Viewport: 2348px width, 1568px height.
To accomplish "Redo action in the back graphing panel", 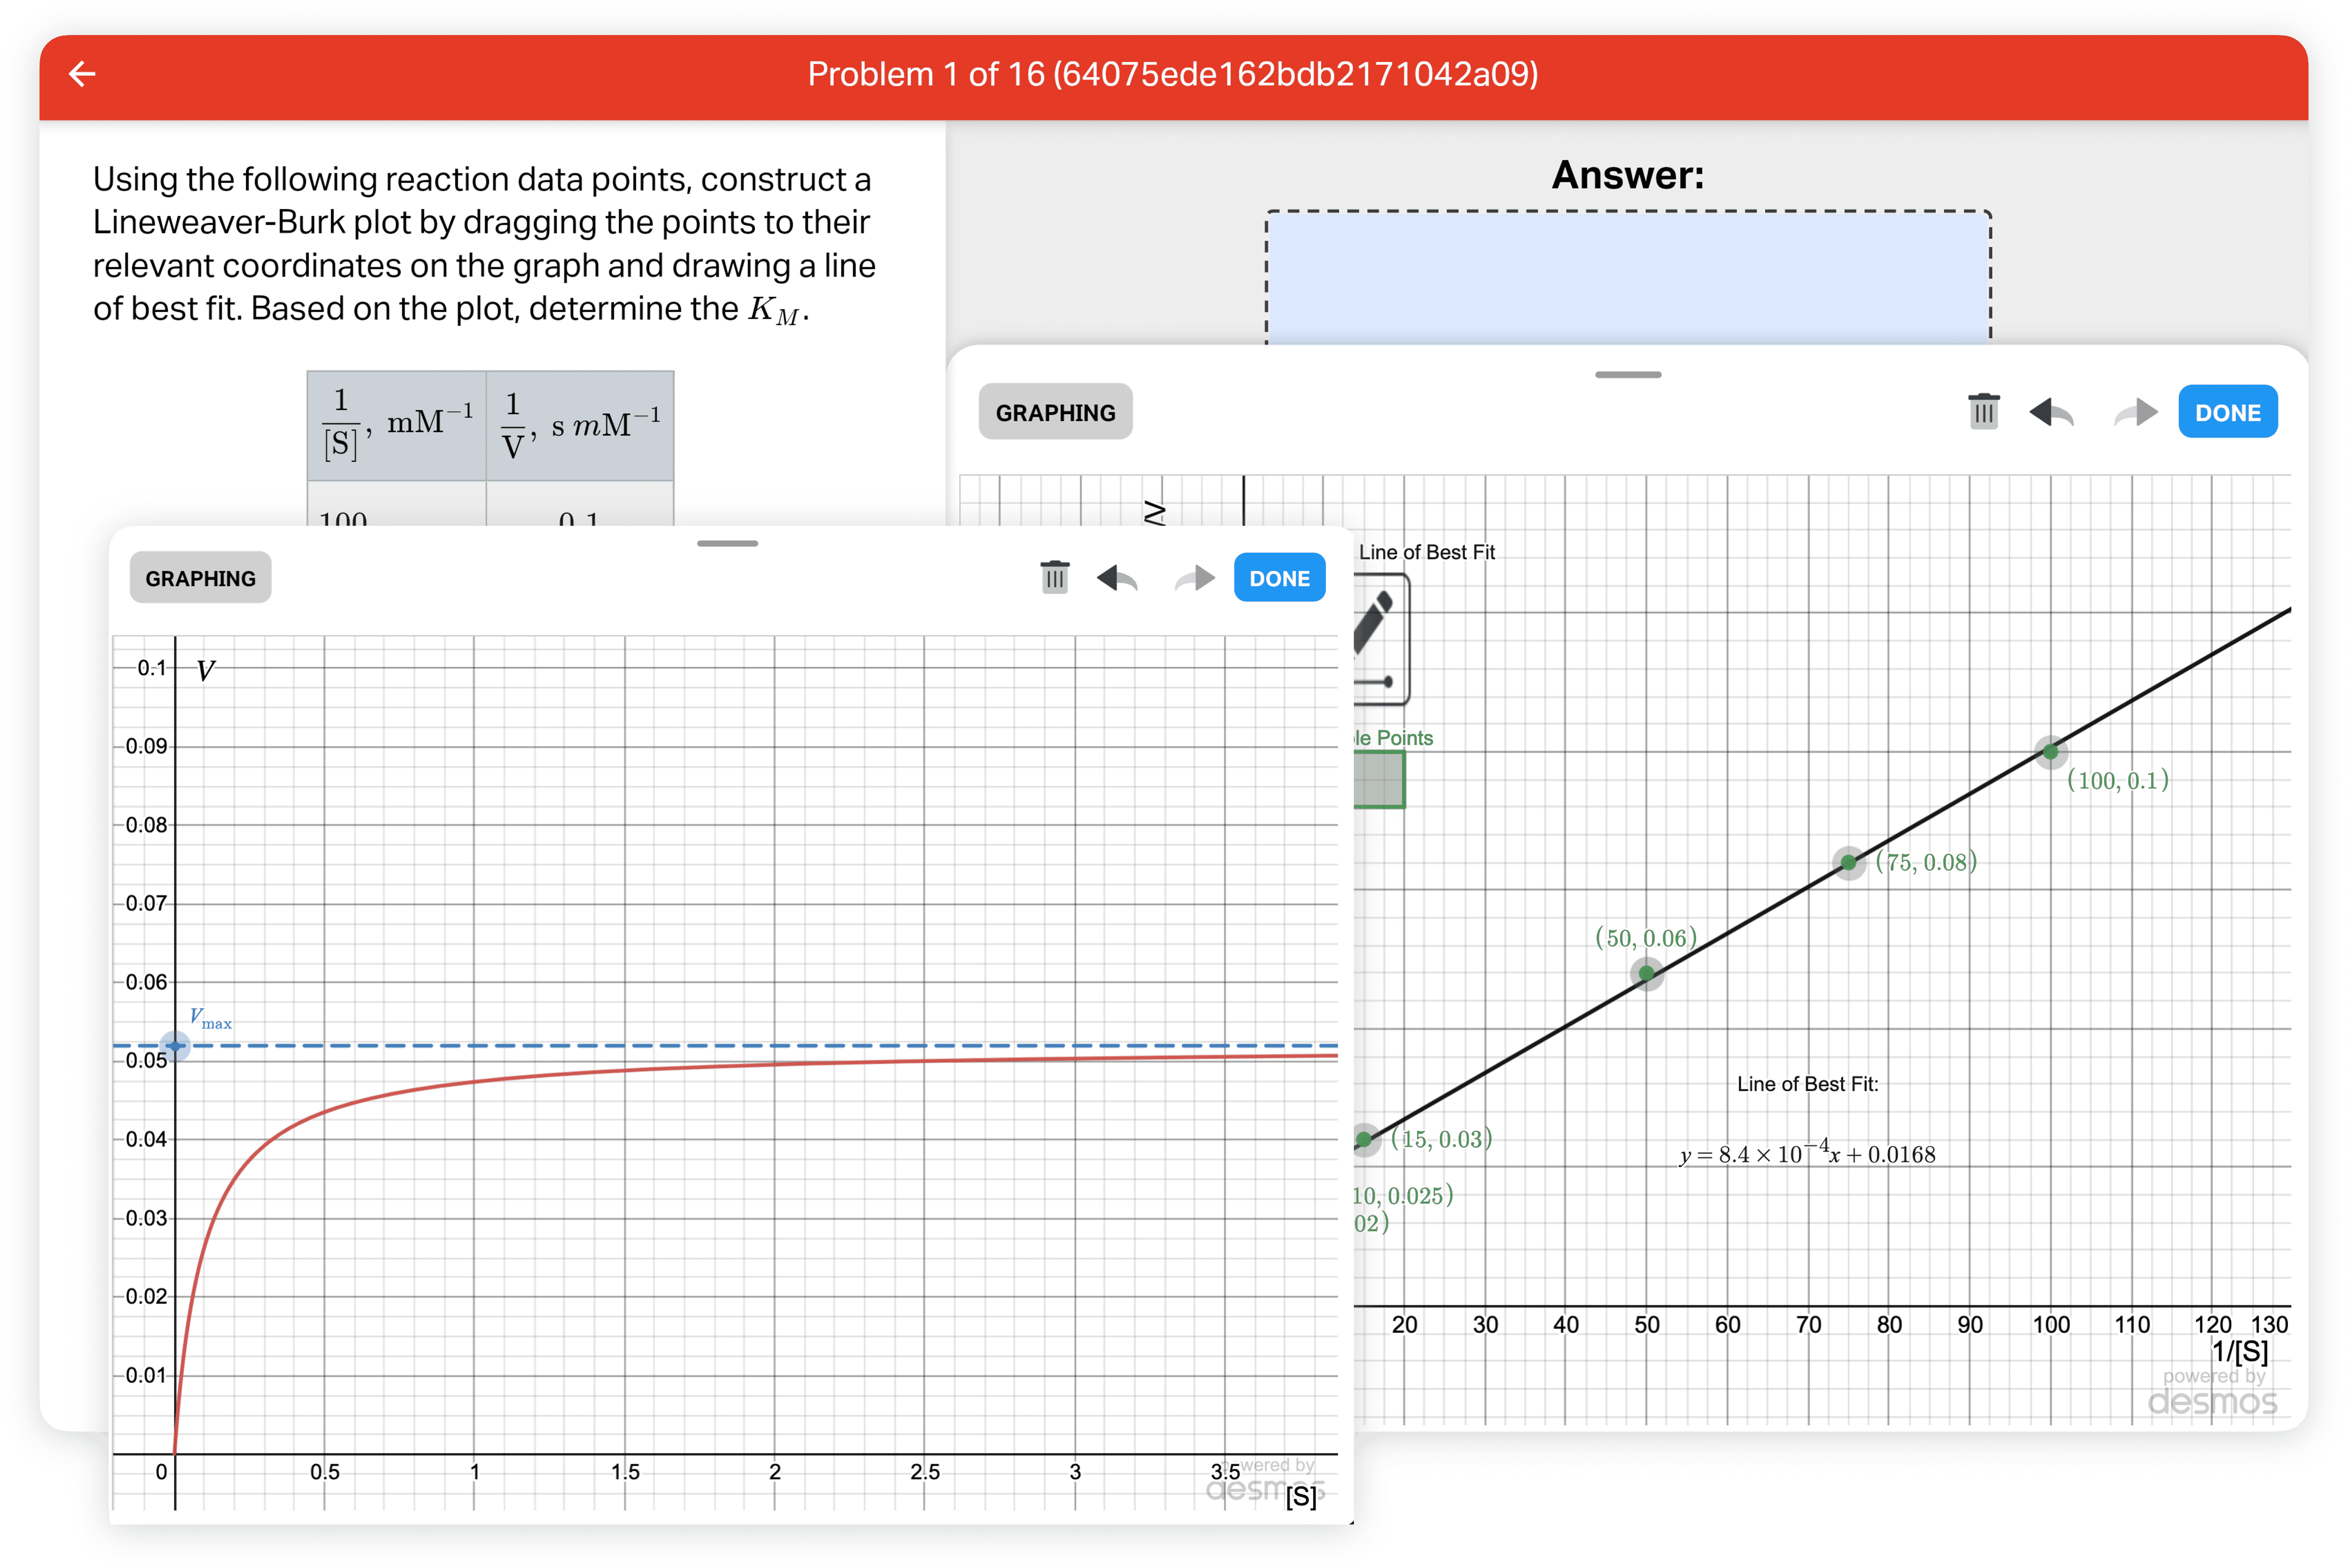I will pos(2137,412).
